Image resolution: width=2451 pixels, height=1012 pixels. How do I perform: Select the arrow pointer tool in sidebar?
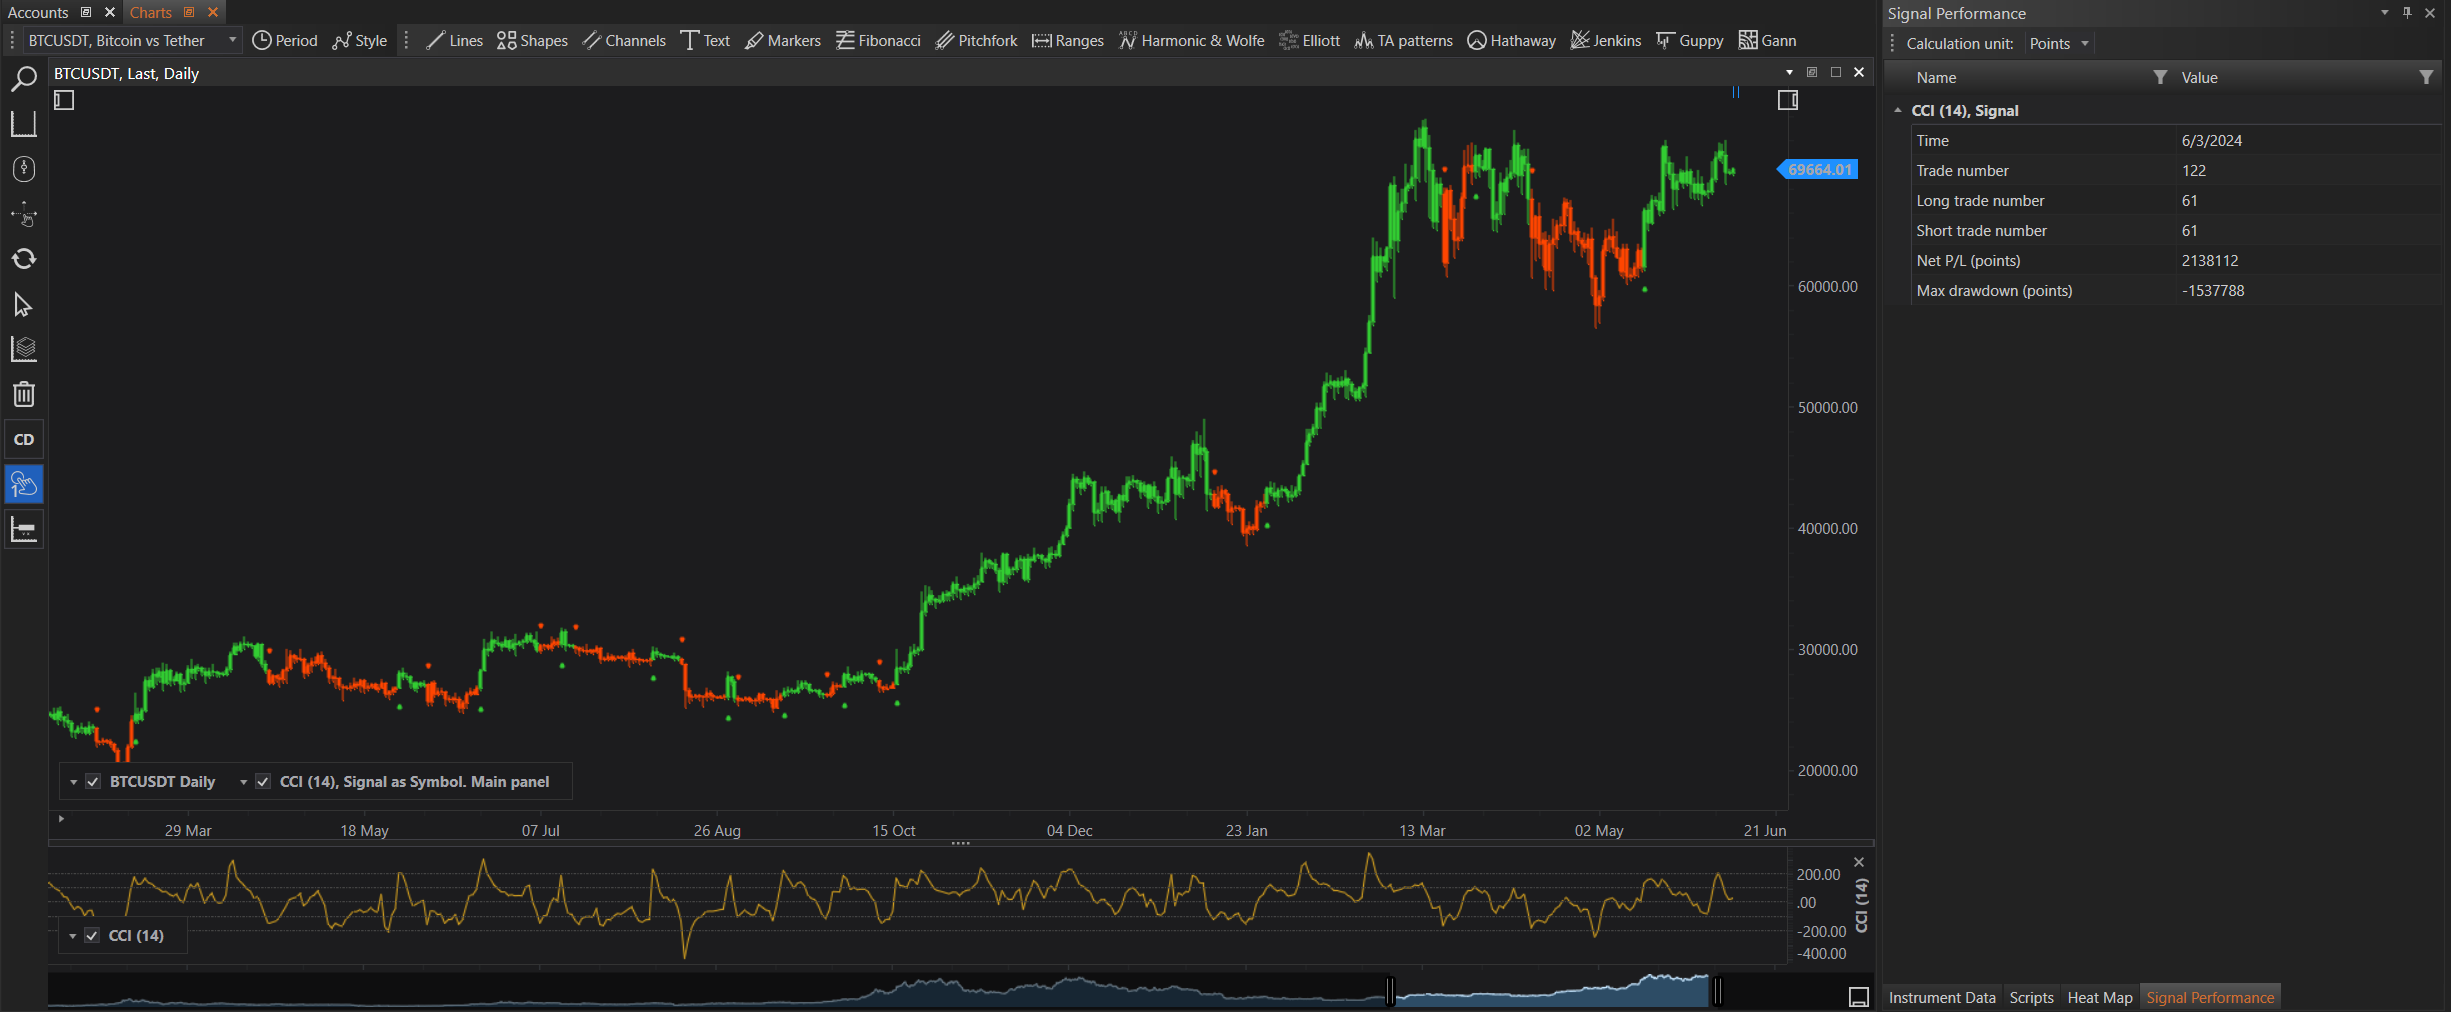24,304
